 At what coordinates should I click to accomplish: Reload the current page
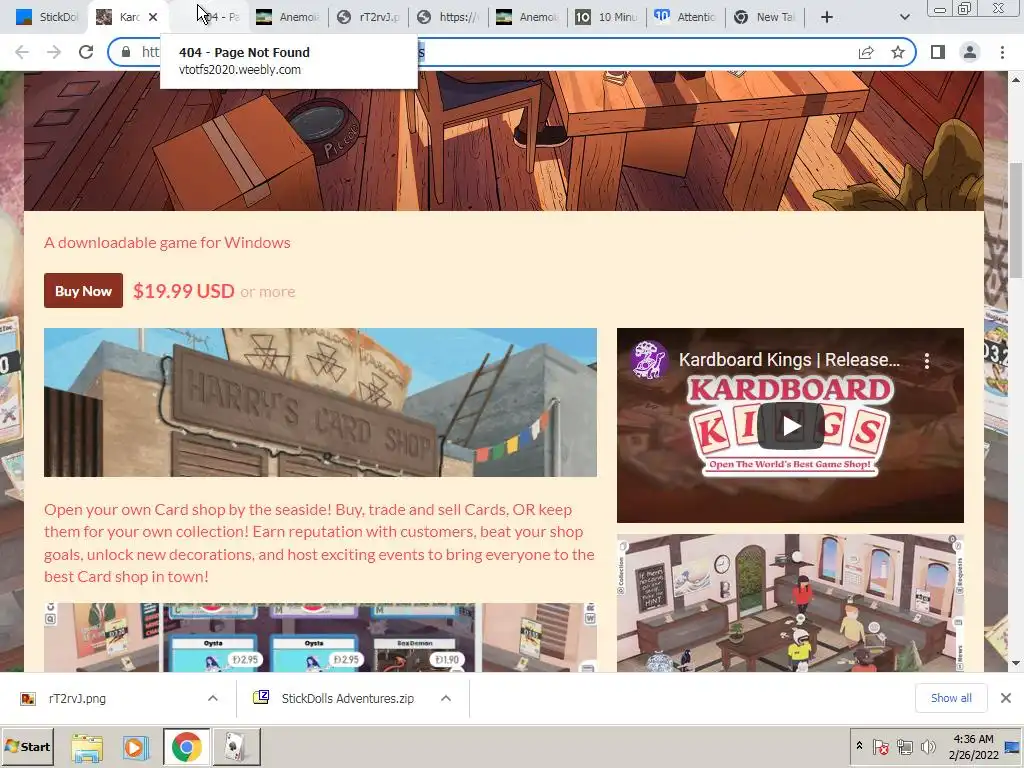tap(86, 52)
